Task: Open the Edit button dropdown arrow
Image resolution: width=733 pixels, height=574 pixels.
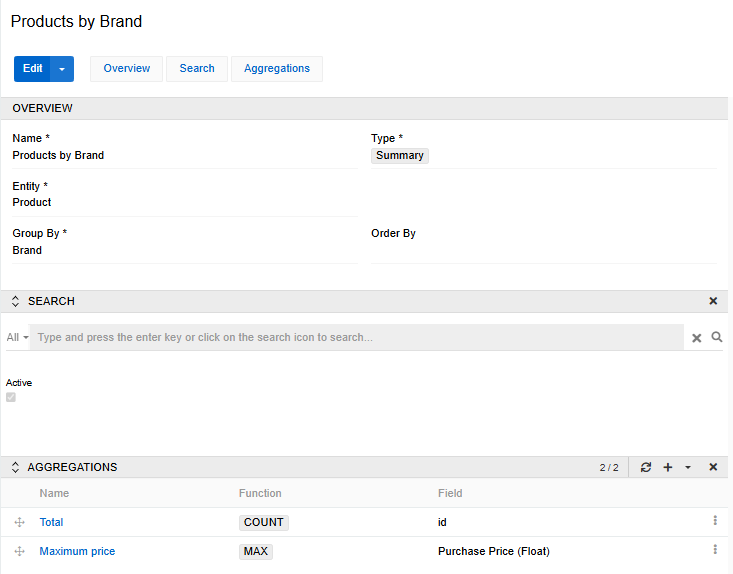Action: (62, 69)
